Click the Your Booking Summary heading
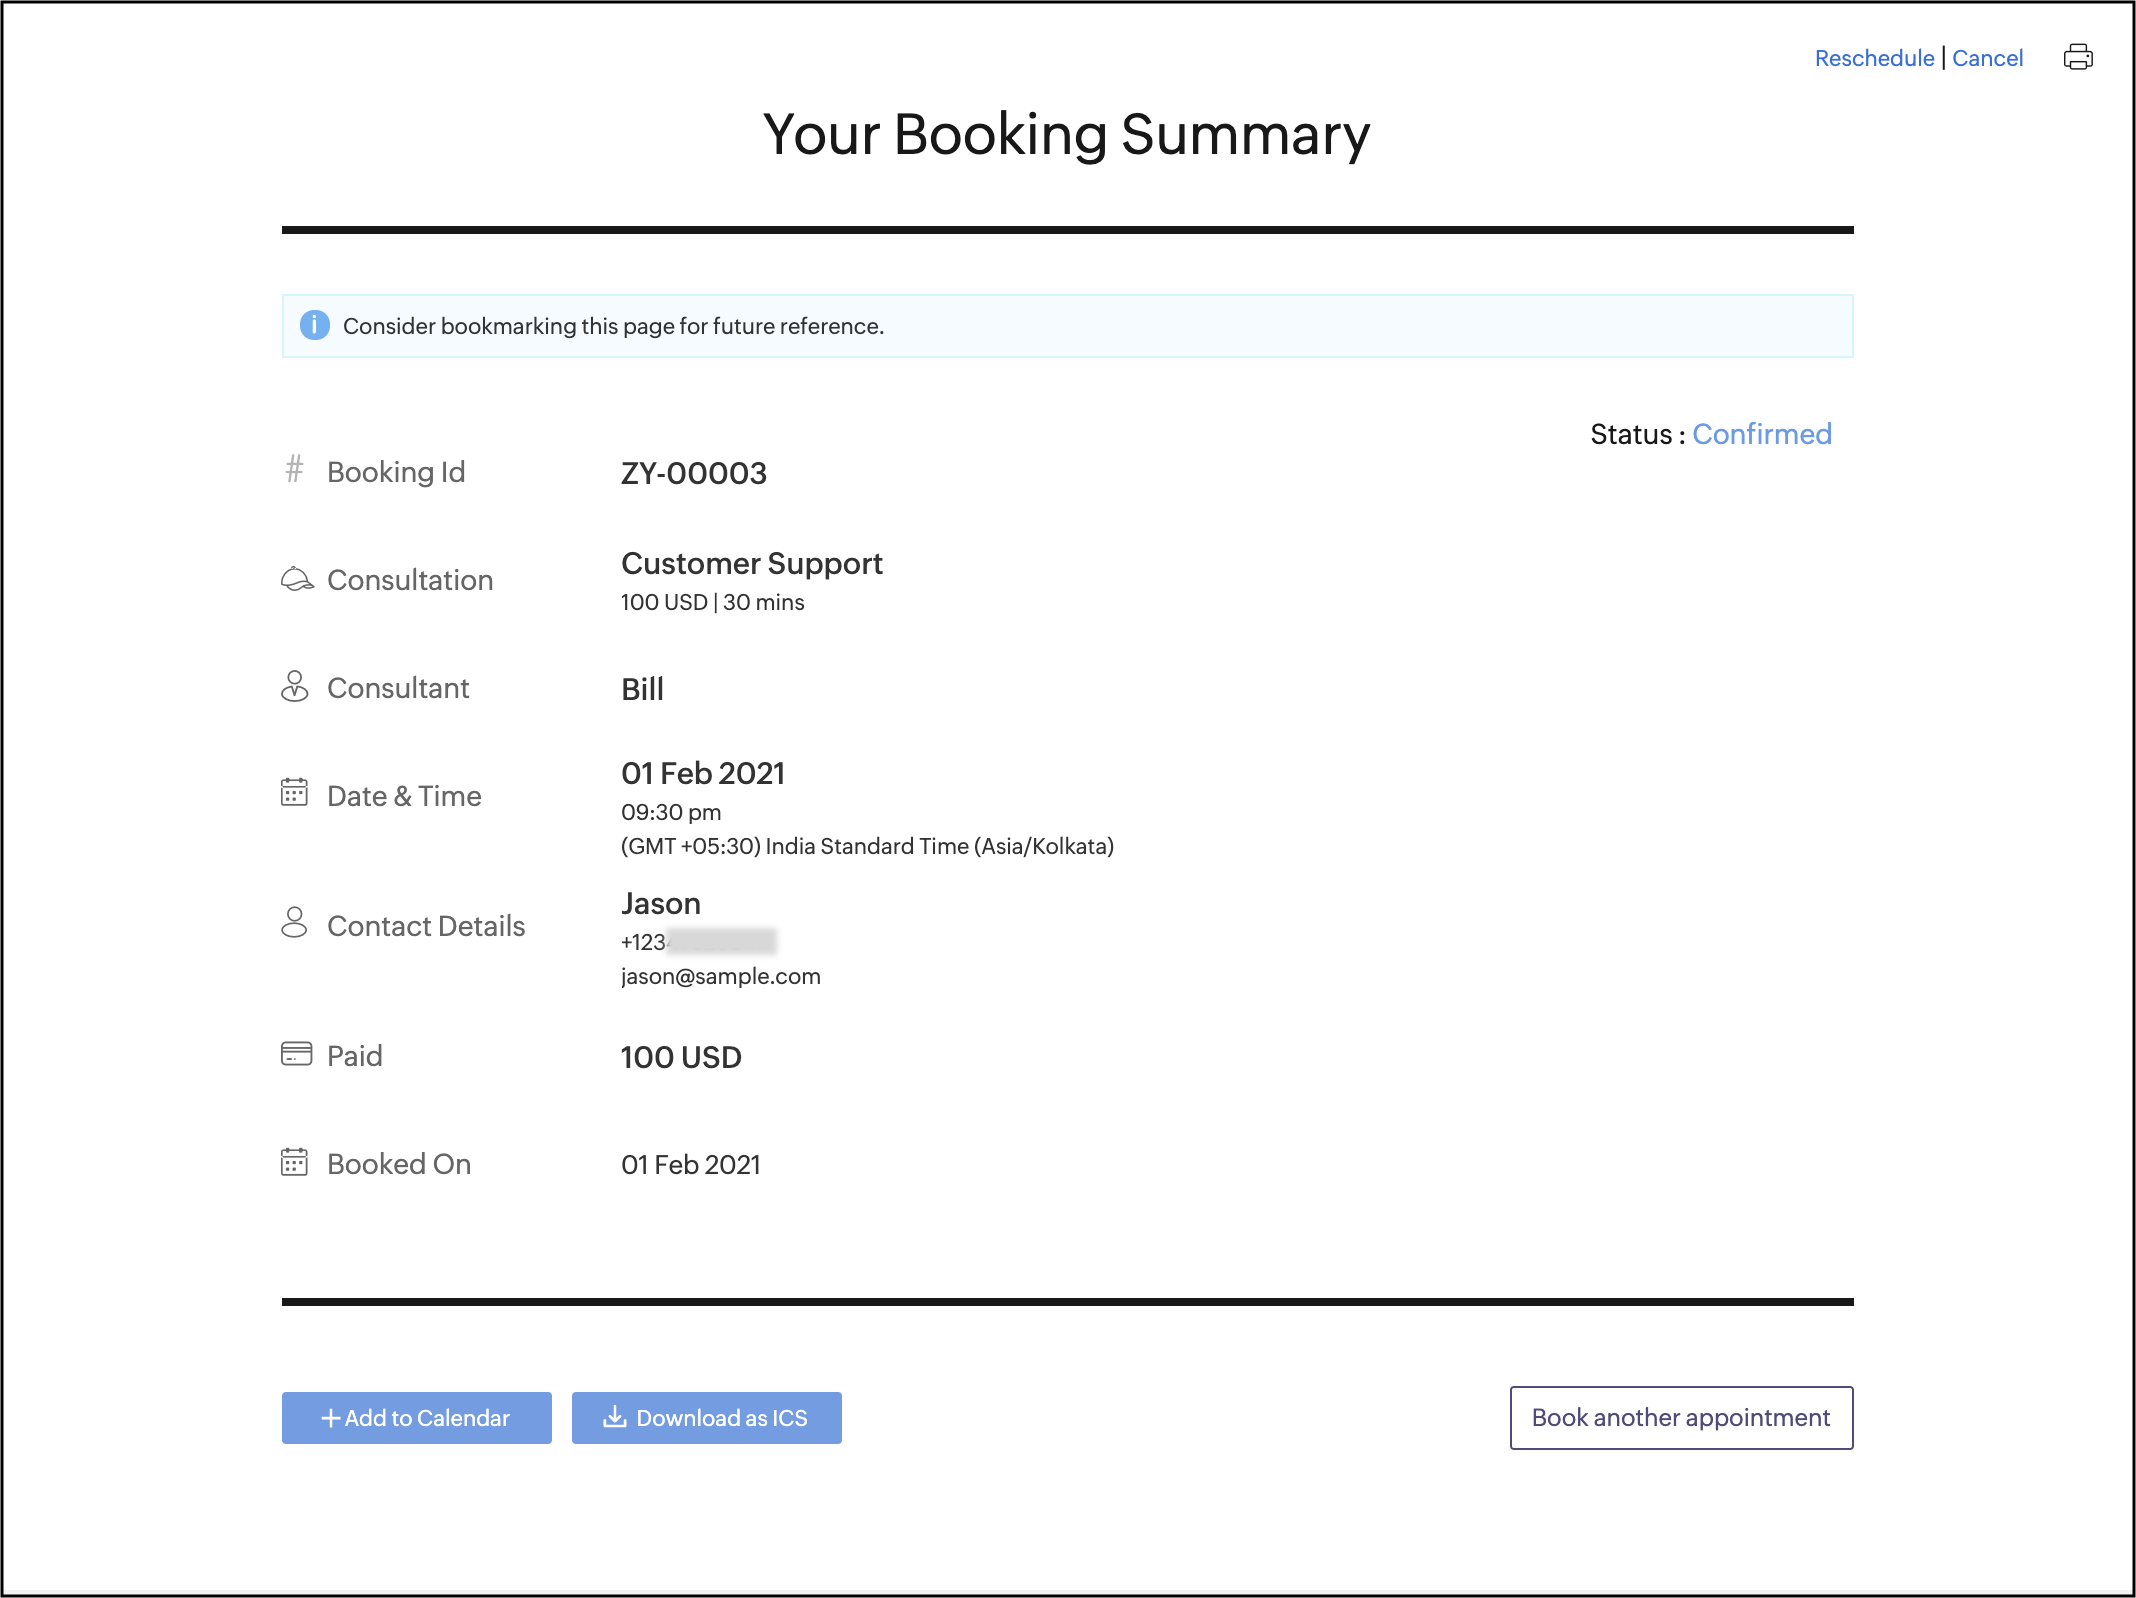This screenshot has width=2136, height=1598. pyautogui.click(x=1066, y=134)
